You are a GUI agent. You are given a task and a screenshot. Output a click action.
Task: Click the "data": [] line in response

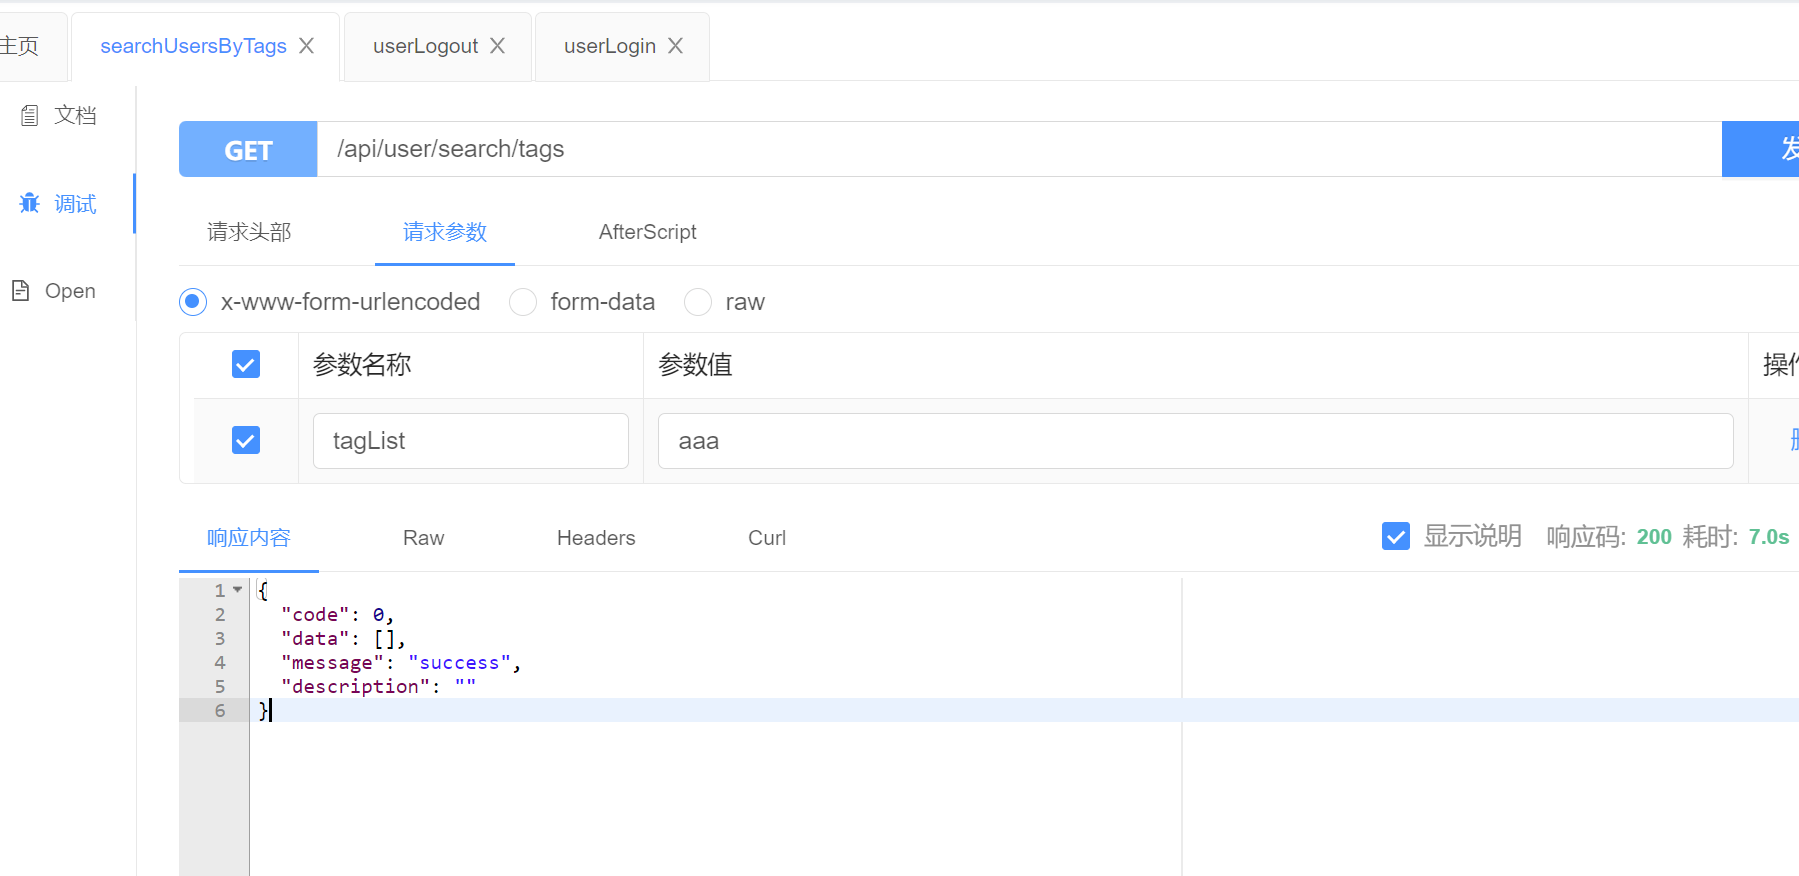coord(343,638)
